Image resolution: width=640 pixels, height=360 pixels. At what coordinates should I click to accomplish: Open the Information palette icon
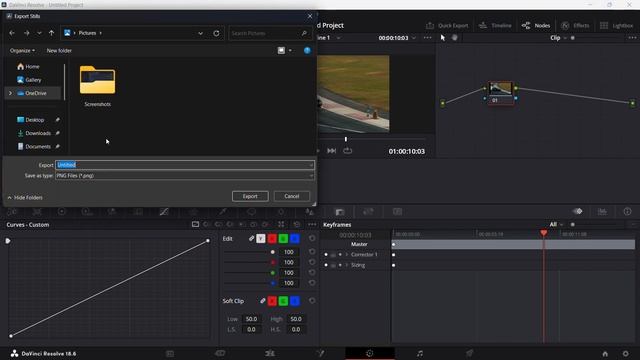click(627, 211)
